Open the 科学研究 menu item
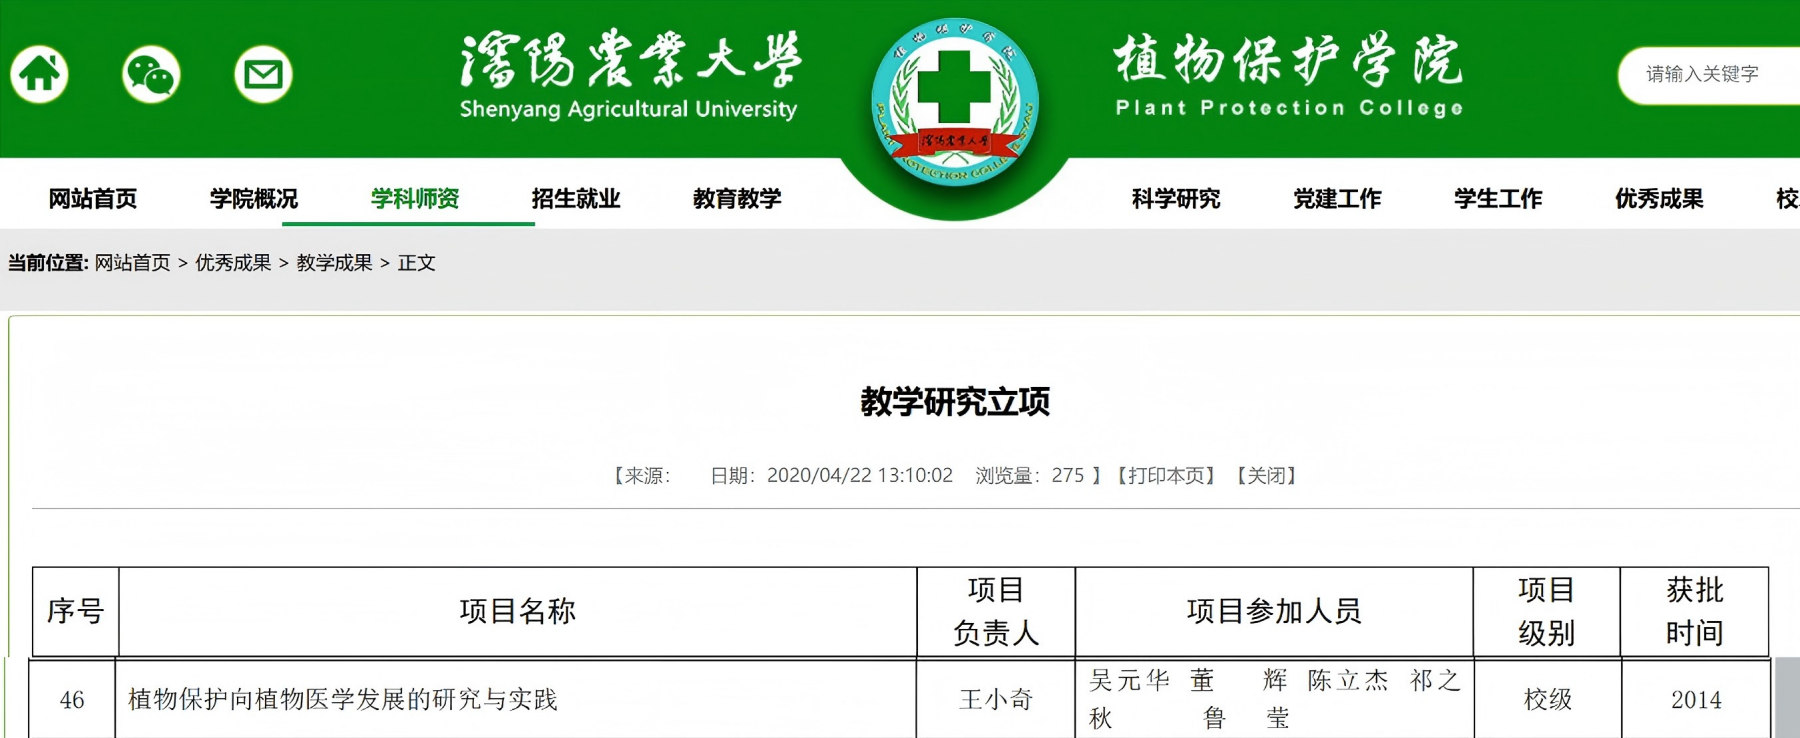This screenshot has height=738, width=1800. (x=1176, y=199)
